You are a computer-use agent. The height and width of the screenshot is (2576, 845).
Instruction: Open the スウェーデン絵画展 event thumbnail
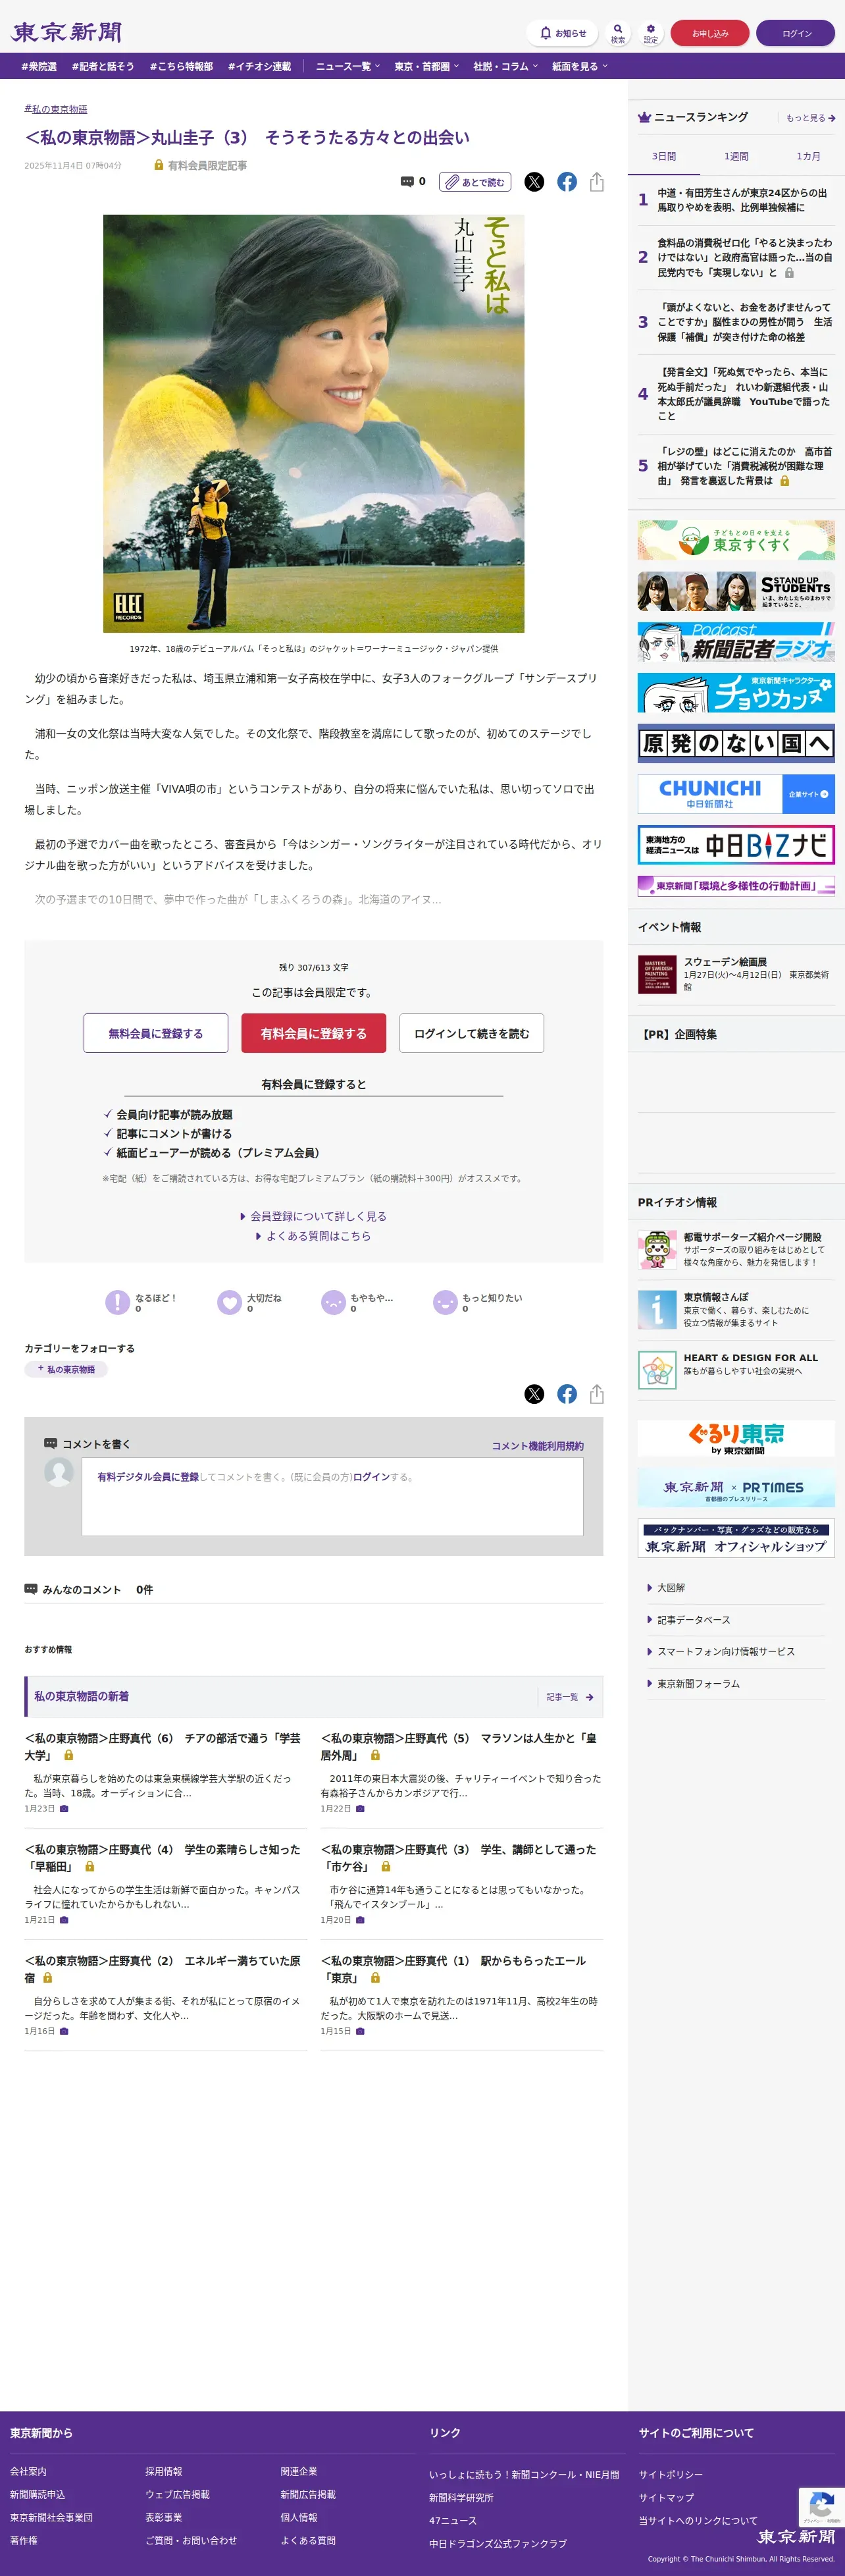click(x=657, y=975)
